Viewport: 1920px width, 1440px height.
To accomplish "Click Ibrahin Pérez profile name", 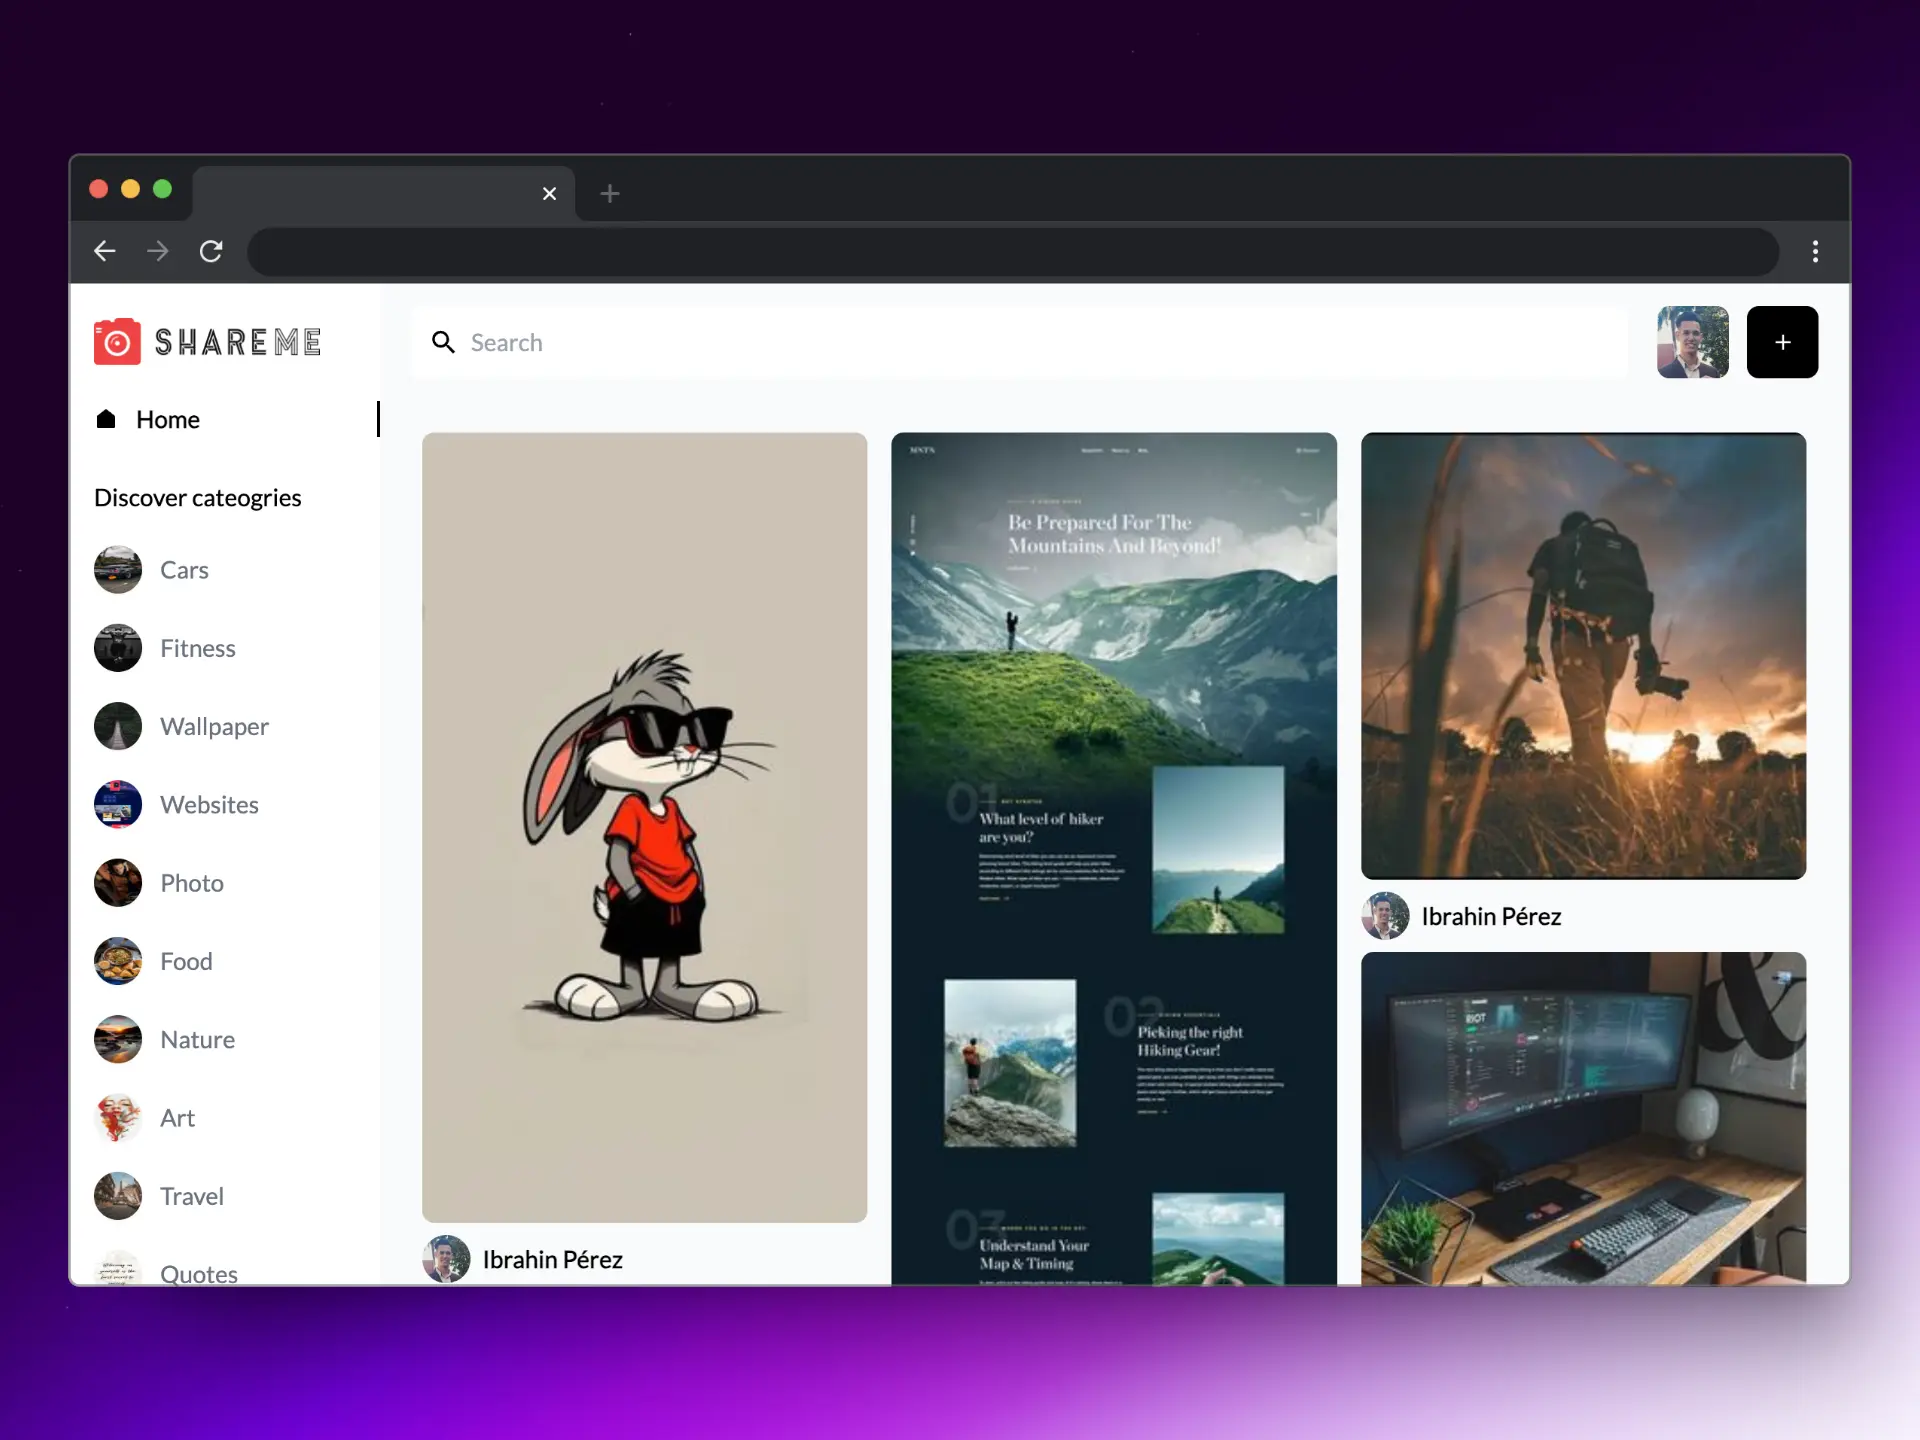I will pos(552,1259).
